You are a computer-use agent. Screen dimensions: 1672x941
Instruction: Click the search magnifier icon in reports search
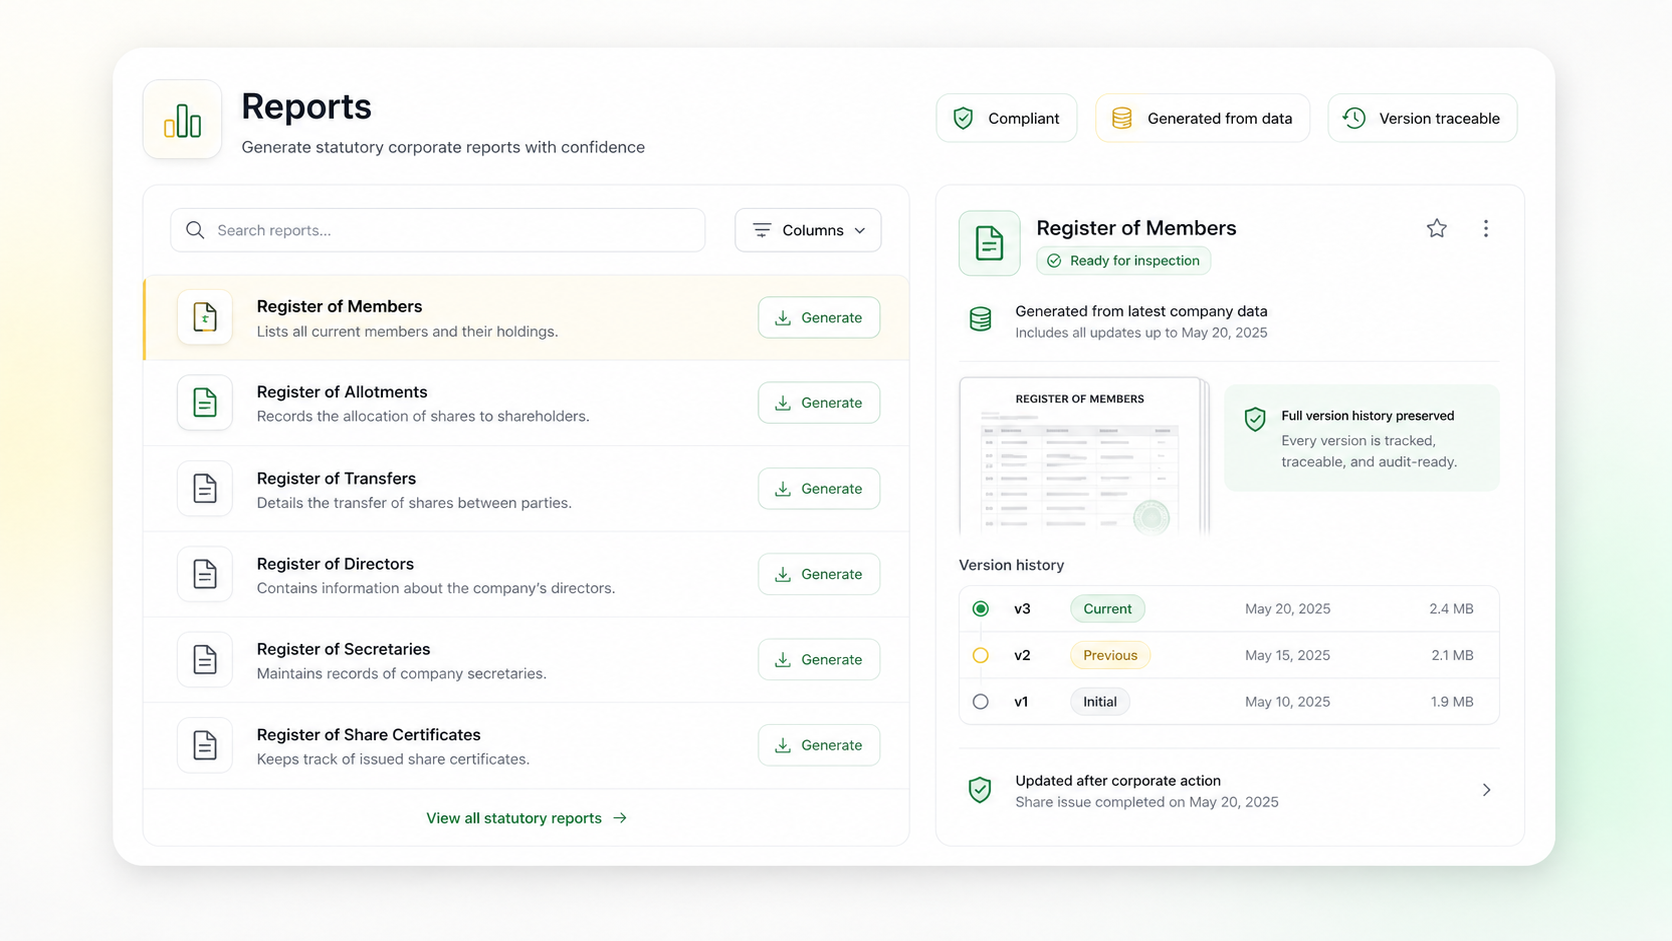tap(195, 230)
